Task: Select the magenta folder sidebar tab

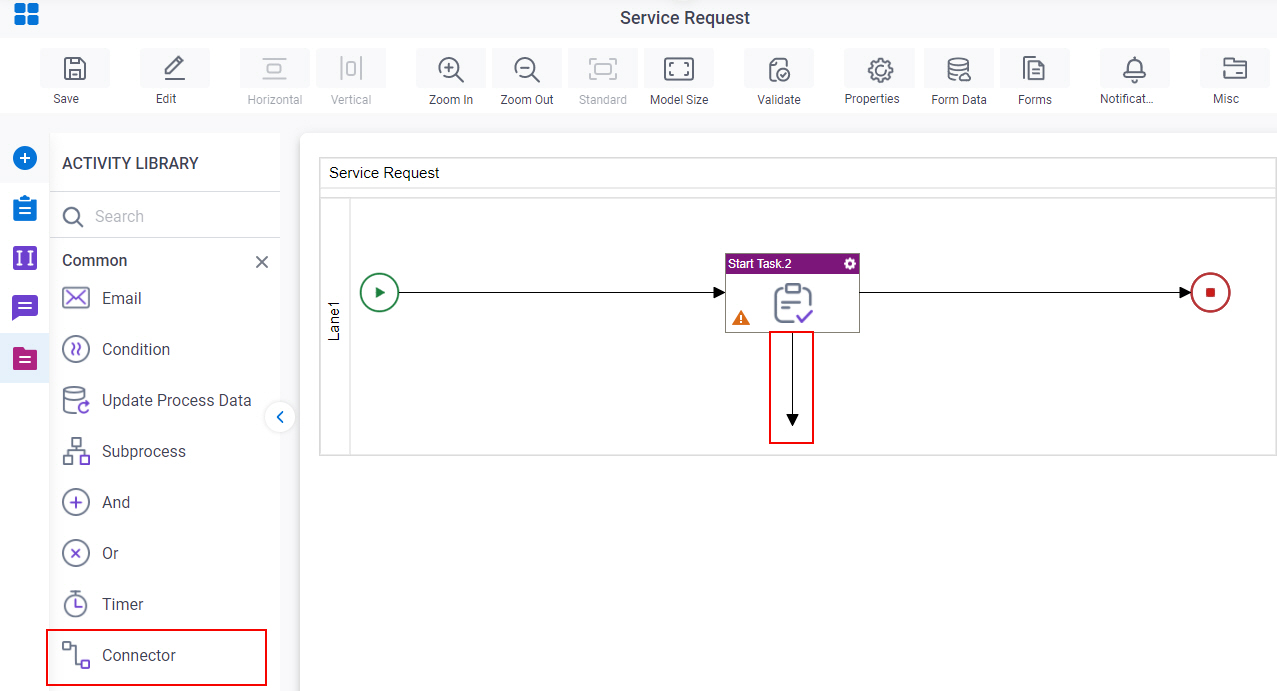Action: click(x=25, y=358)
